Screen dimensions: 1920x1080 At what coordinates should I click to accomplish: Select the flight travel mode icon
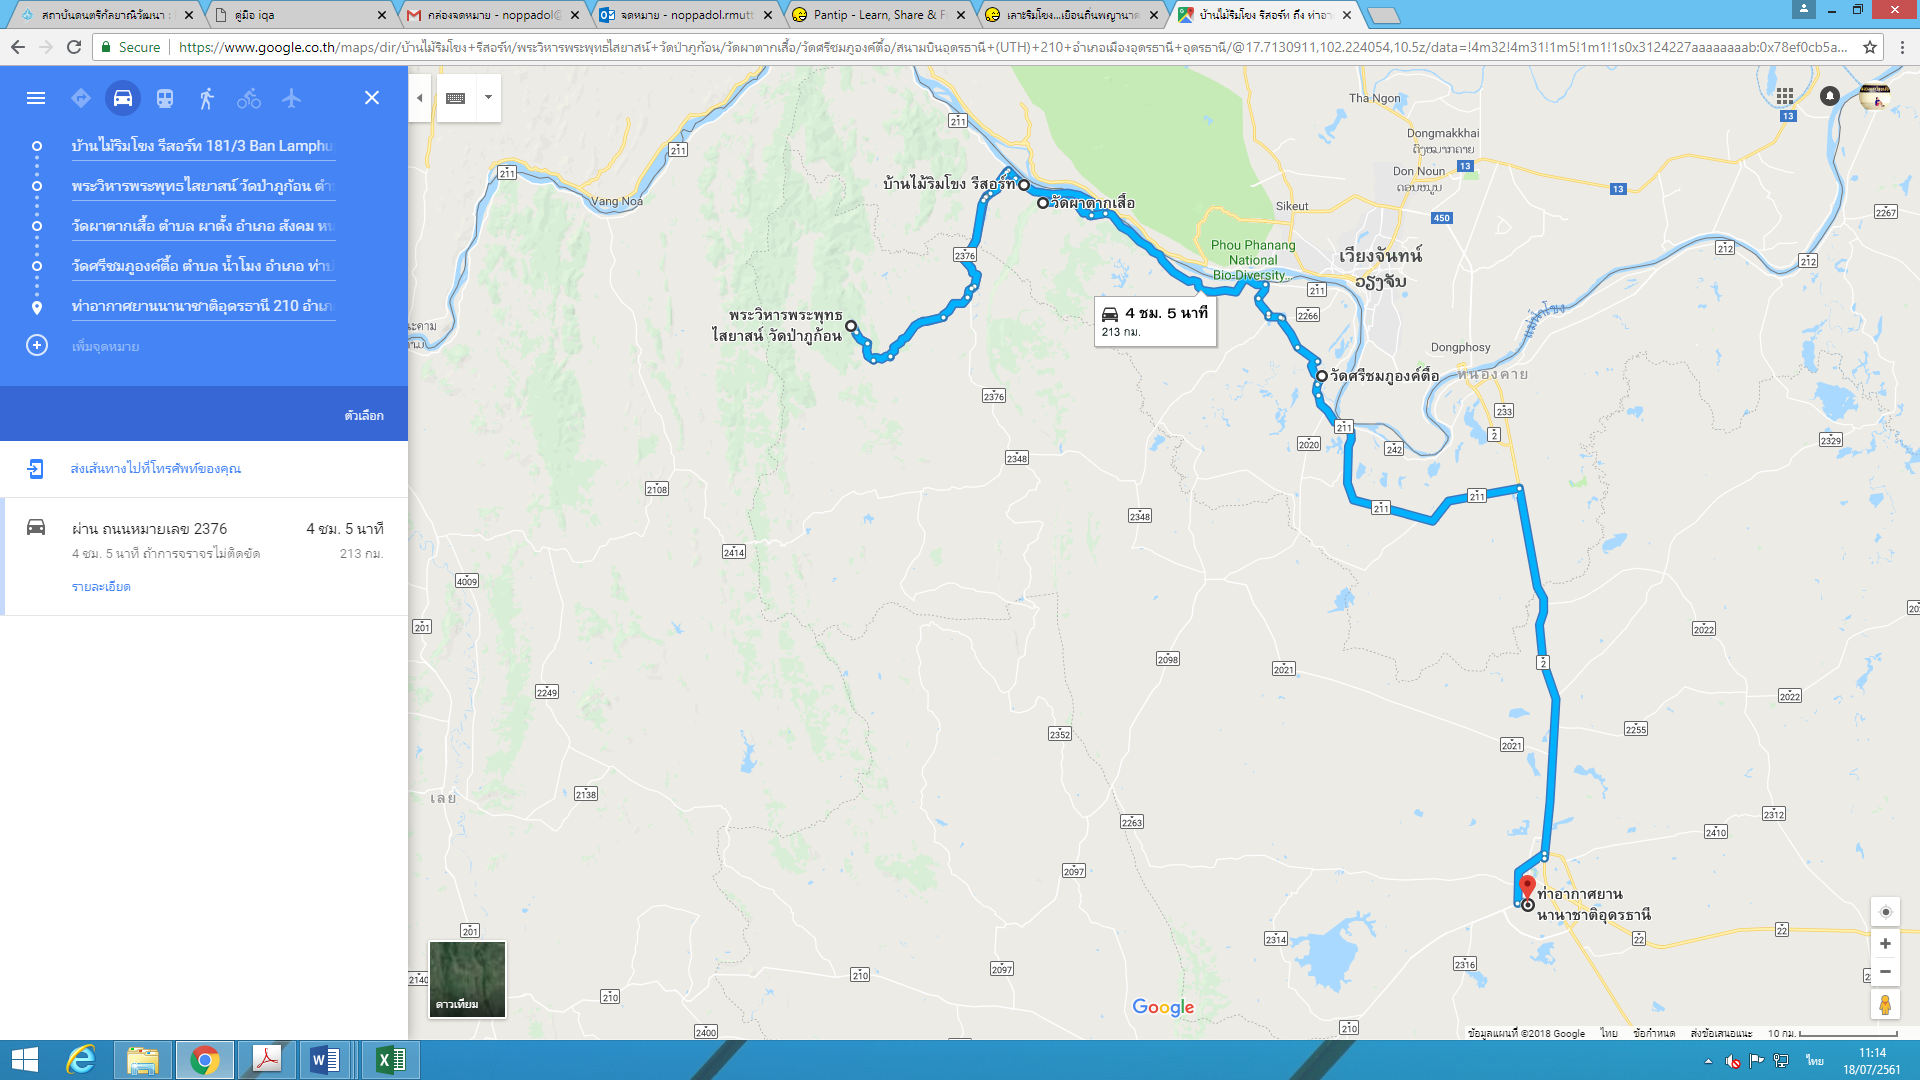coord(291,98)
